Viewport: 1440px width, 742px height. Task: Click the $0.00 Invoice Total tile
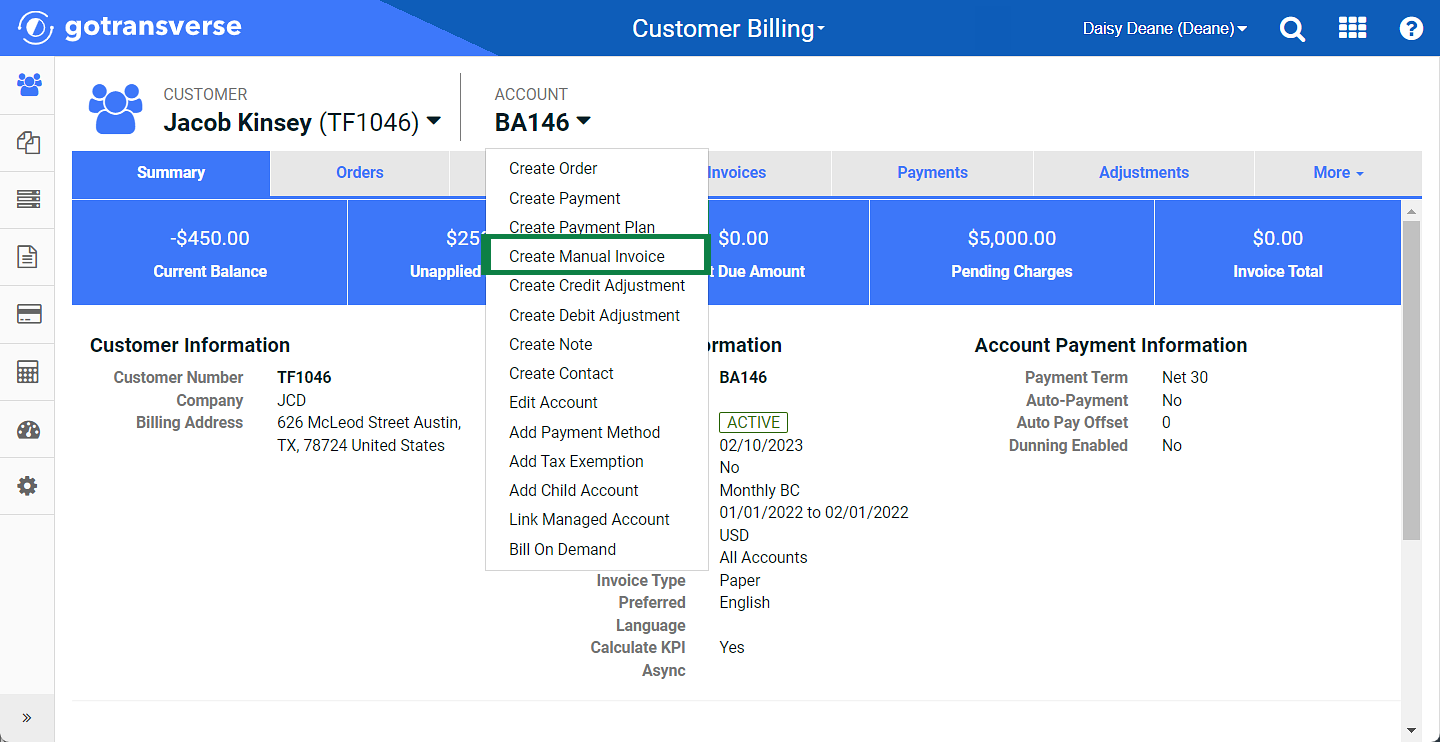coord(1278,252)
